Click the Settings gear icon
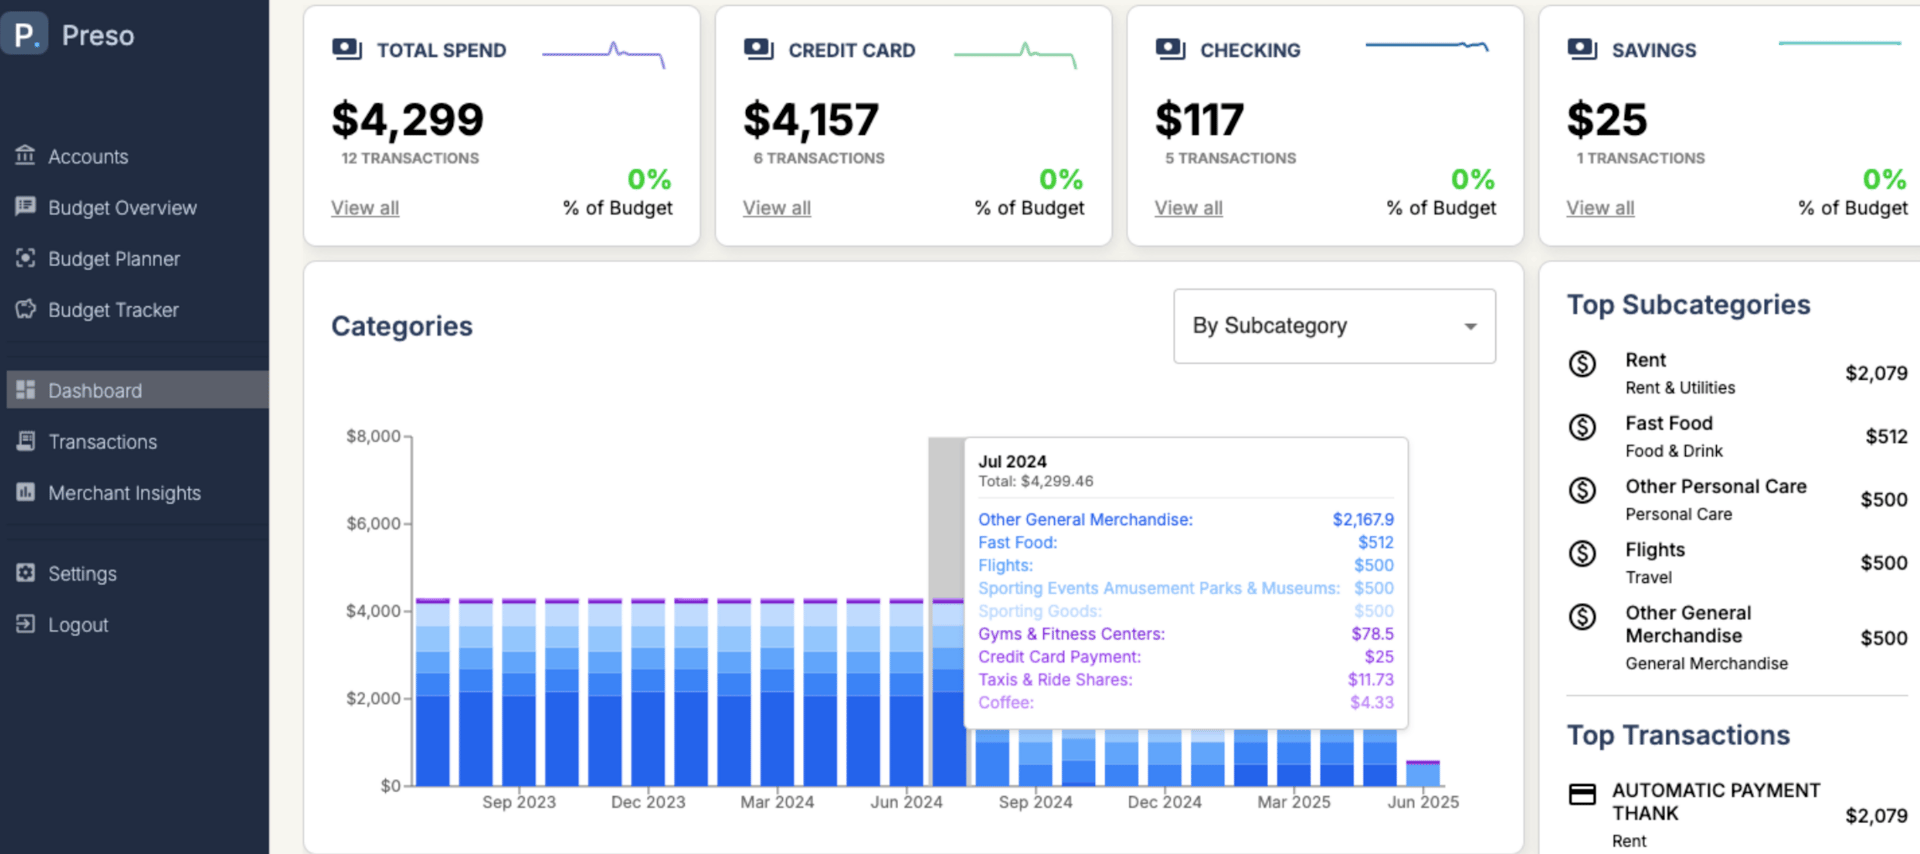The height and width of the screenshot is (854, 1920). (25, 573)
